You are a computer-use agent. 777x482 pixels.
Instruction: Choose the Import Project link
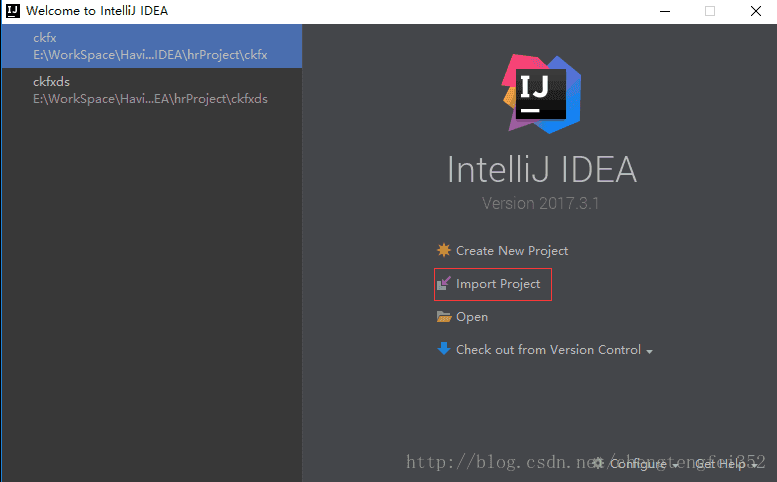pyautogui.click(x=498, y=284)
